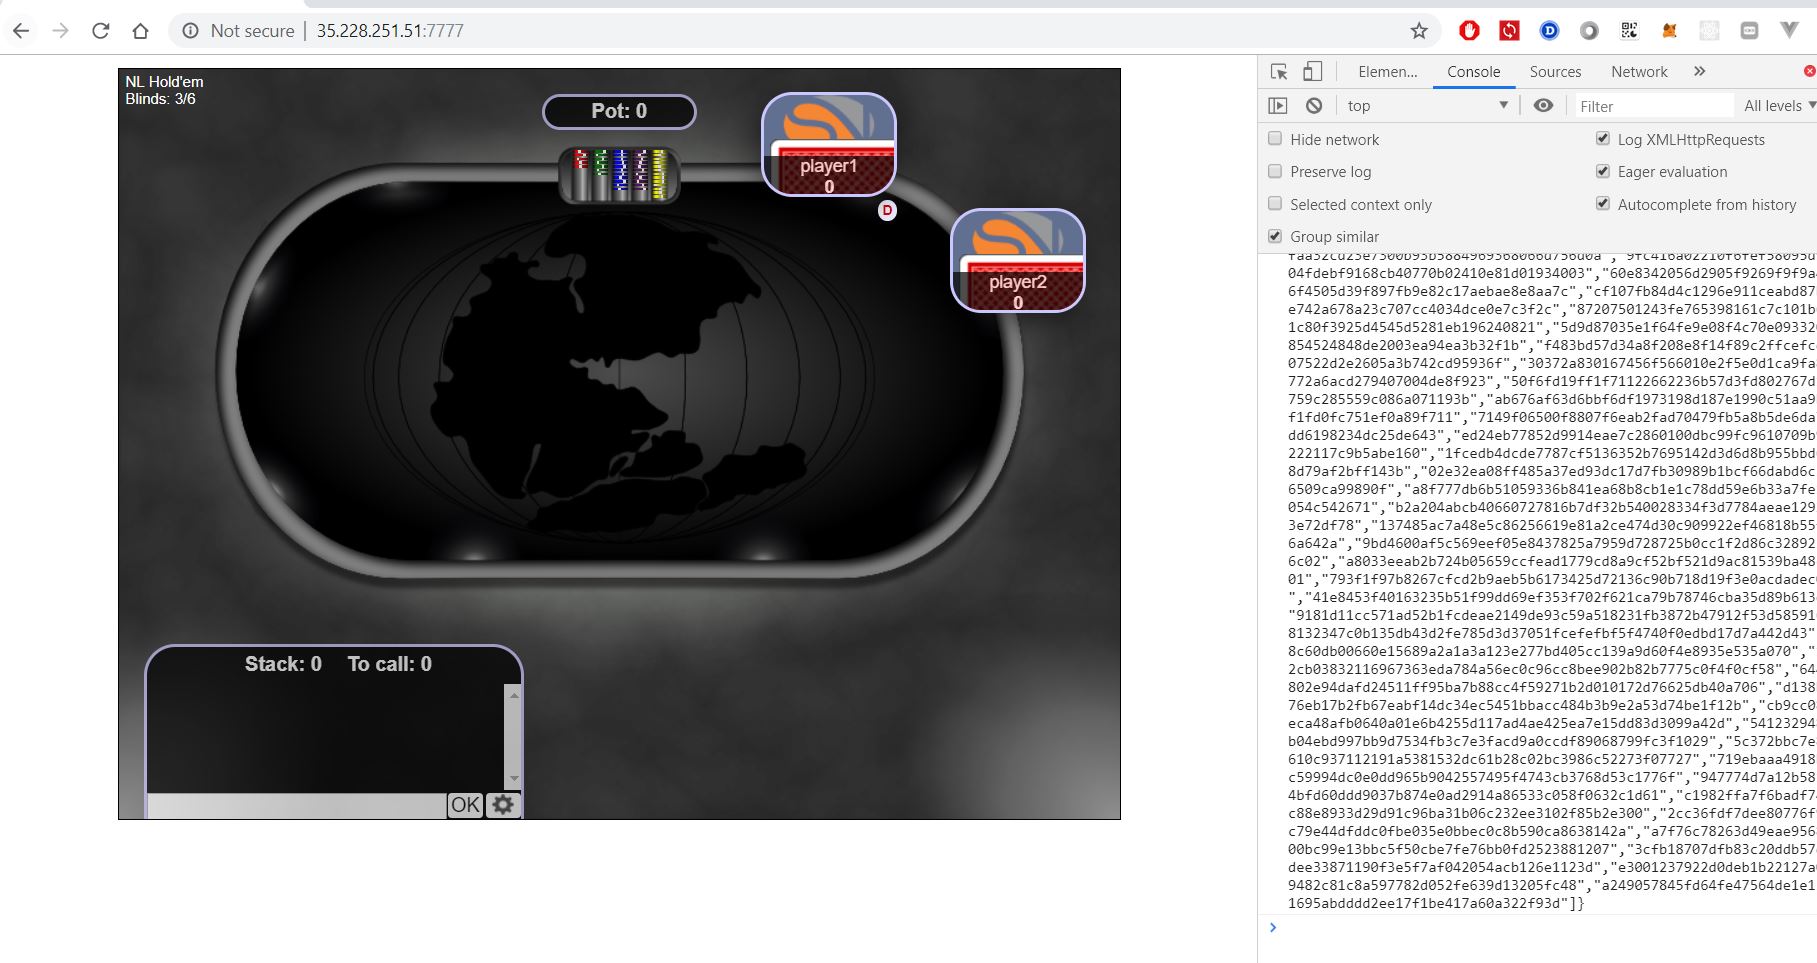Uncheck the Group similar option
1817x963 pixels.
(x=1275, y=237)
